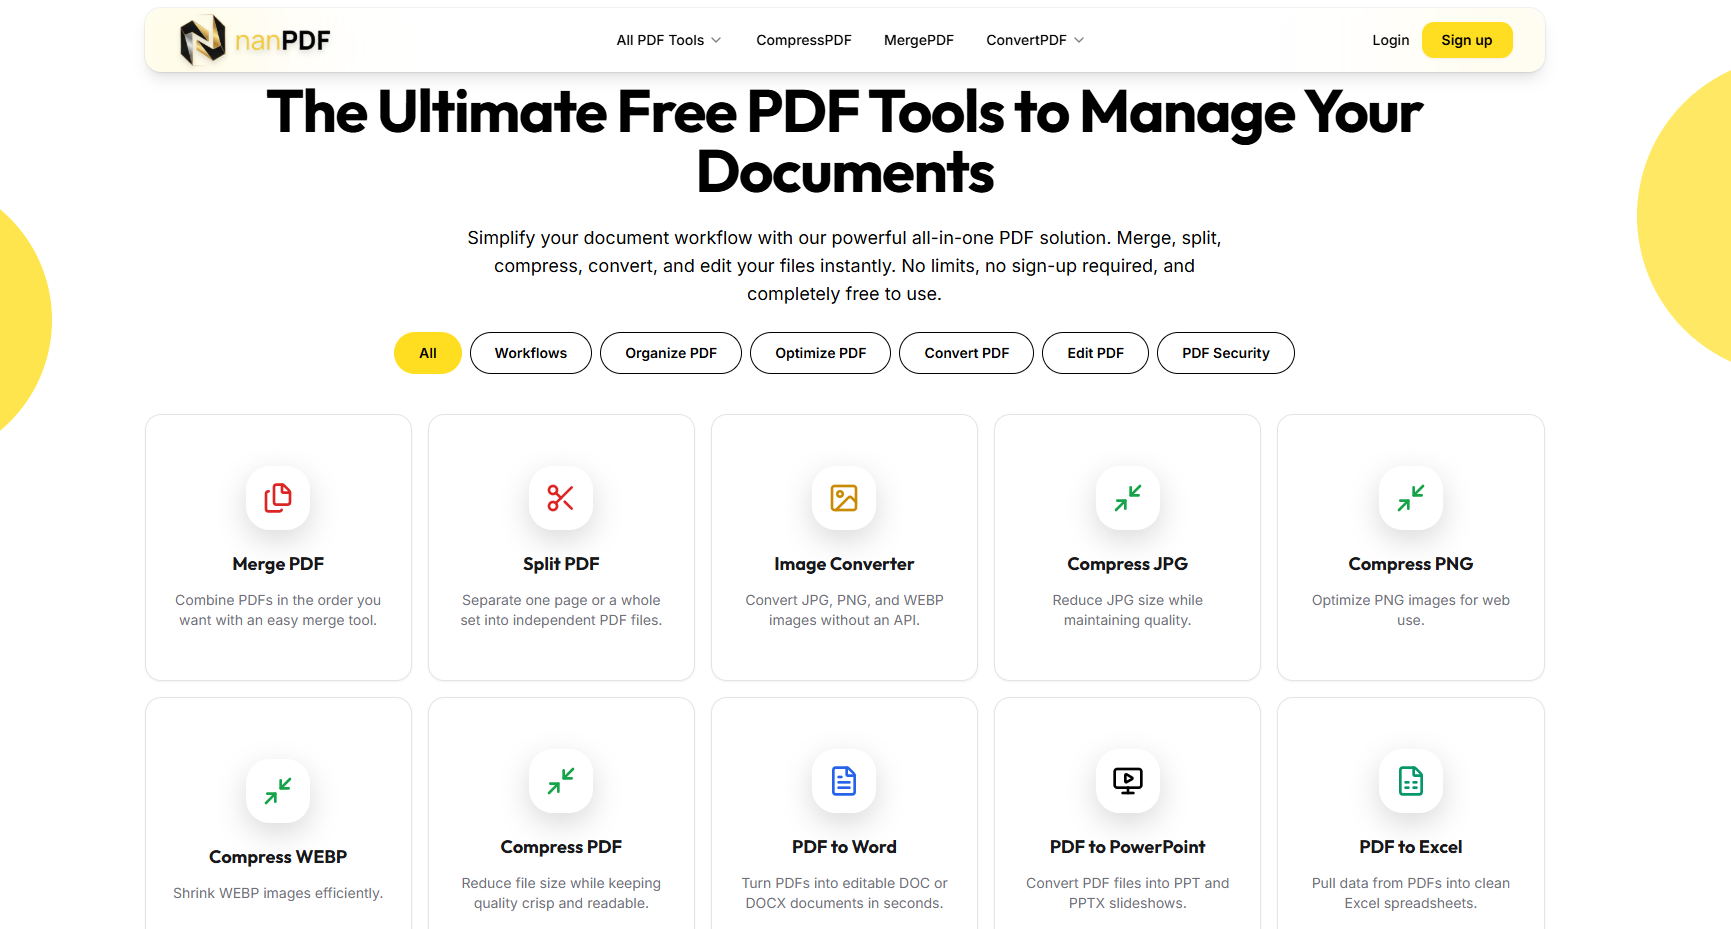
Task: Click the Compress WEBP arrows icon
Action: pyautogui.click(x=278, y=791)
